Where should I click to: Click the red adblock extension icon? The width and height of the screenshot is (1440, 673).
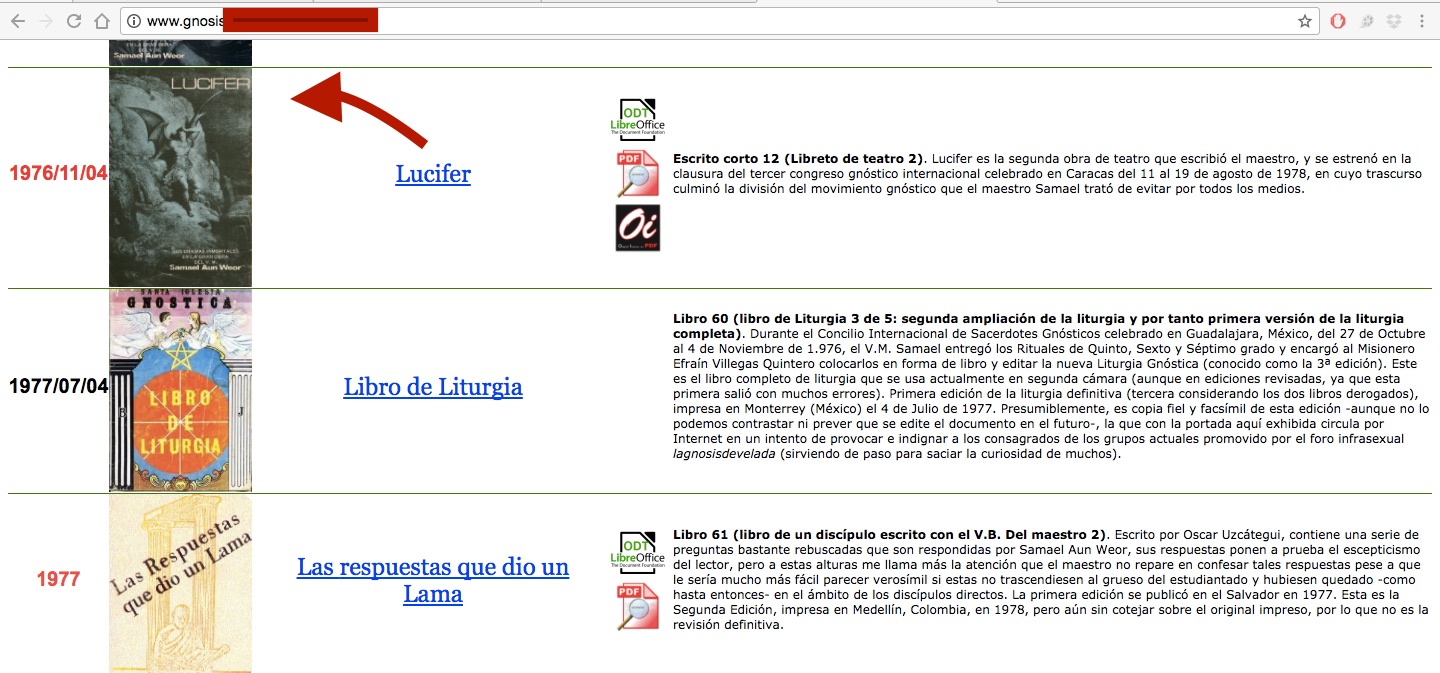point(1338,21)
